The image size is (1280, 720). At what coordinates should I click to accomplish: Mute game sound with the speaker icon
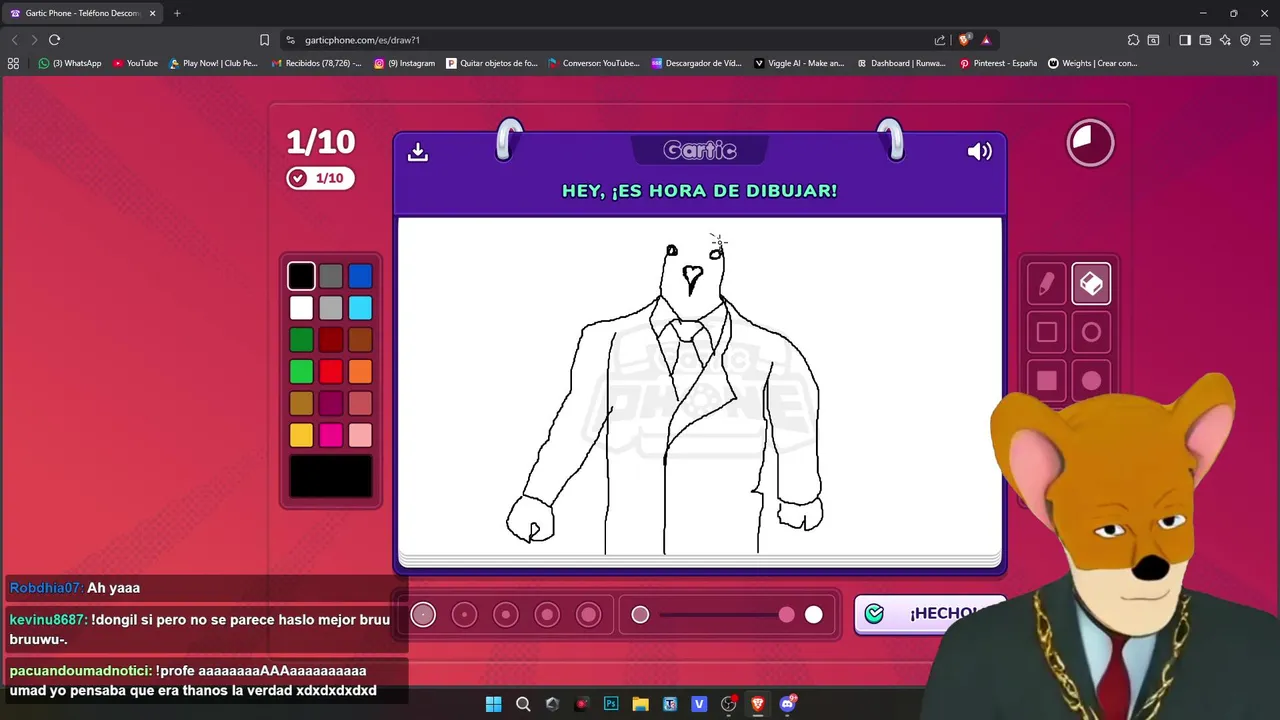979,151
